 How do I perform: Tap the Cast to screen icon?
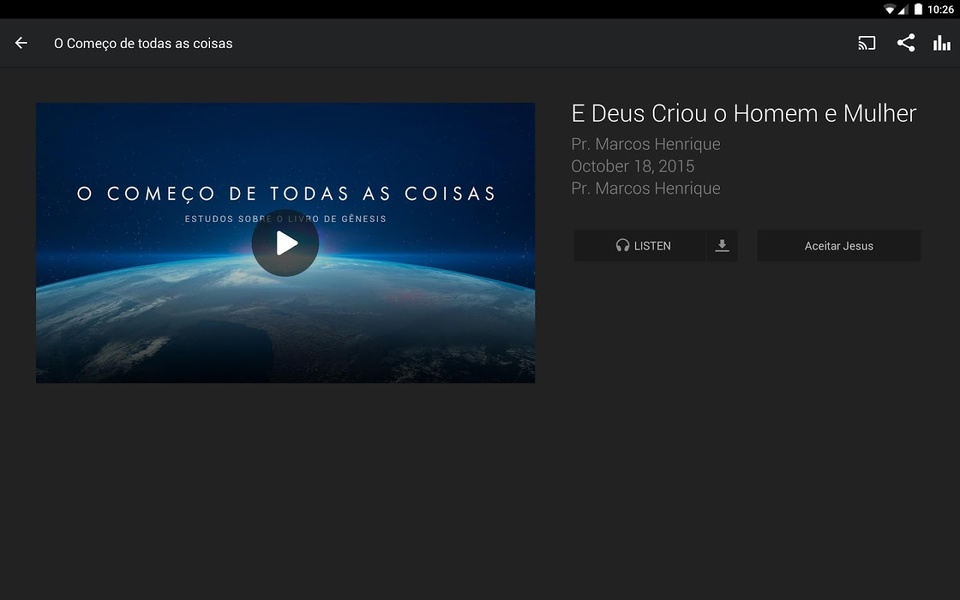point(866,43)
